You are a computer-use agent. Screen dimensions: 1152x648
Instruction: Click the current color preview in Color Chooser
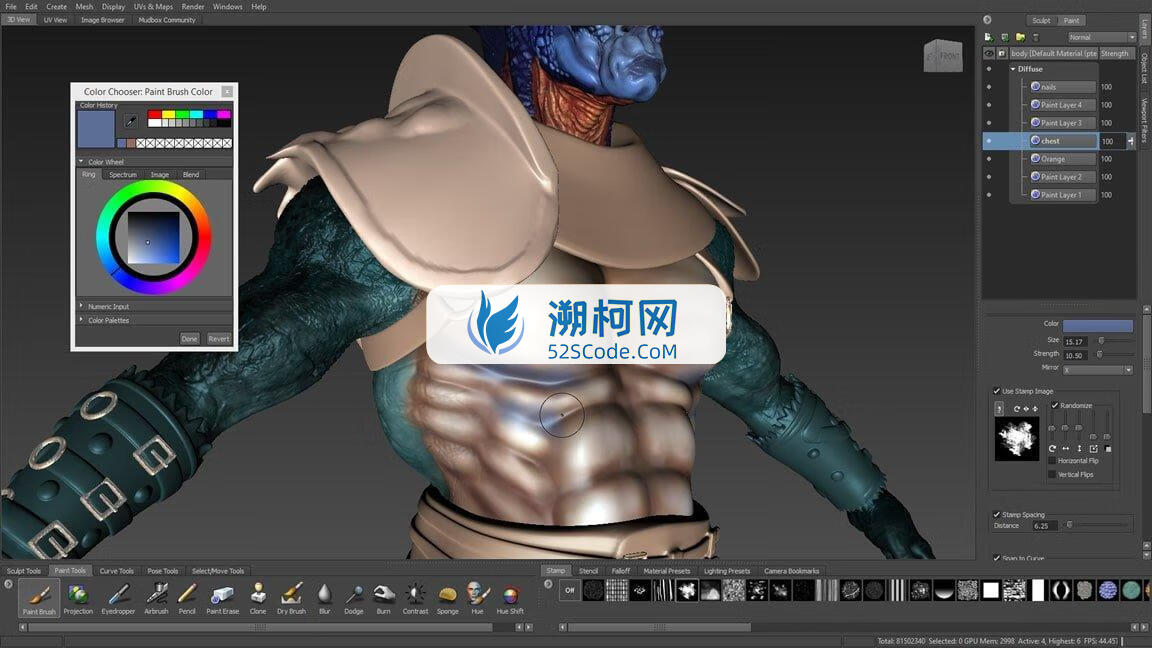pos(96,129)
